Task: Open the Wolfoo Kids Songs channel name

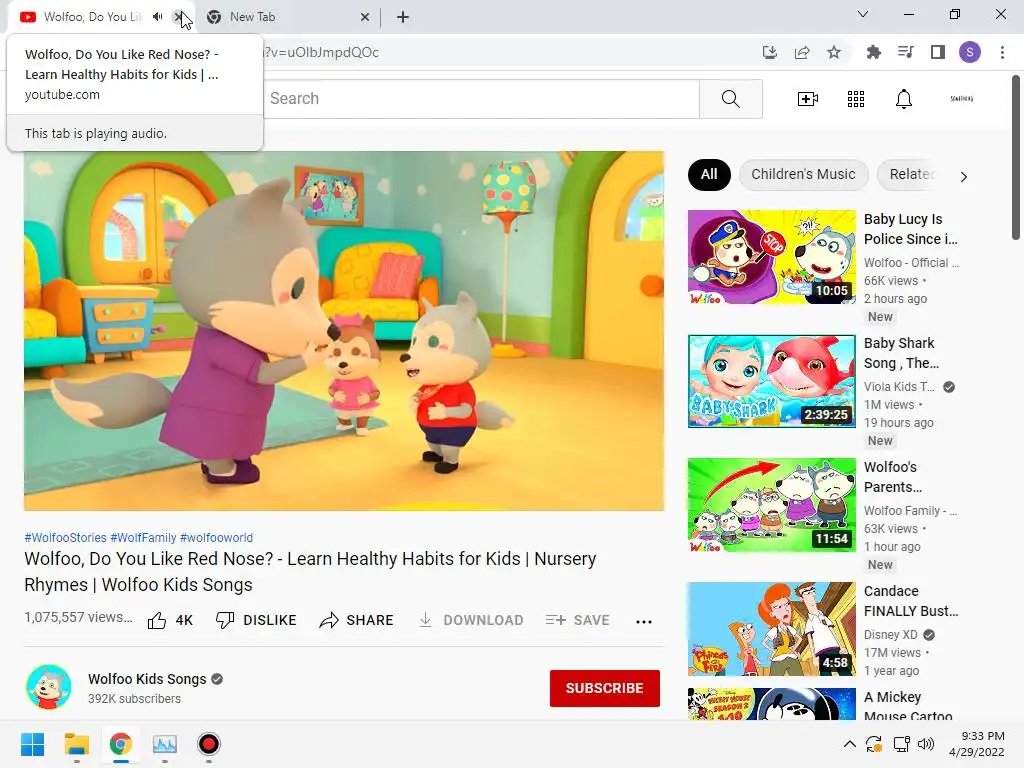Action: pos(147,679)
